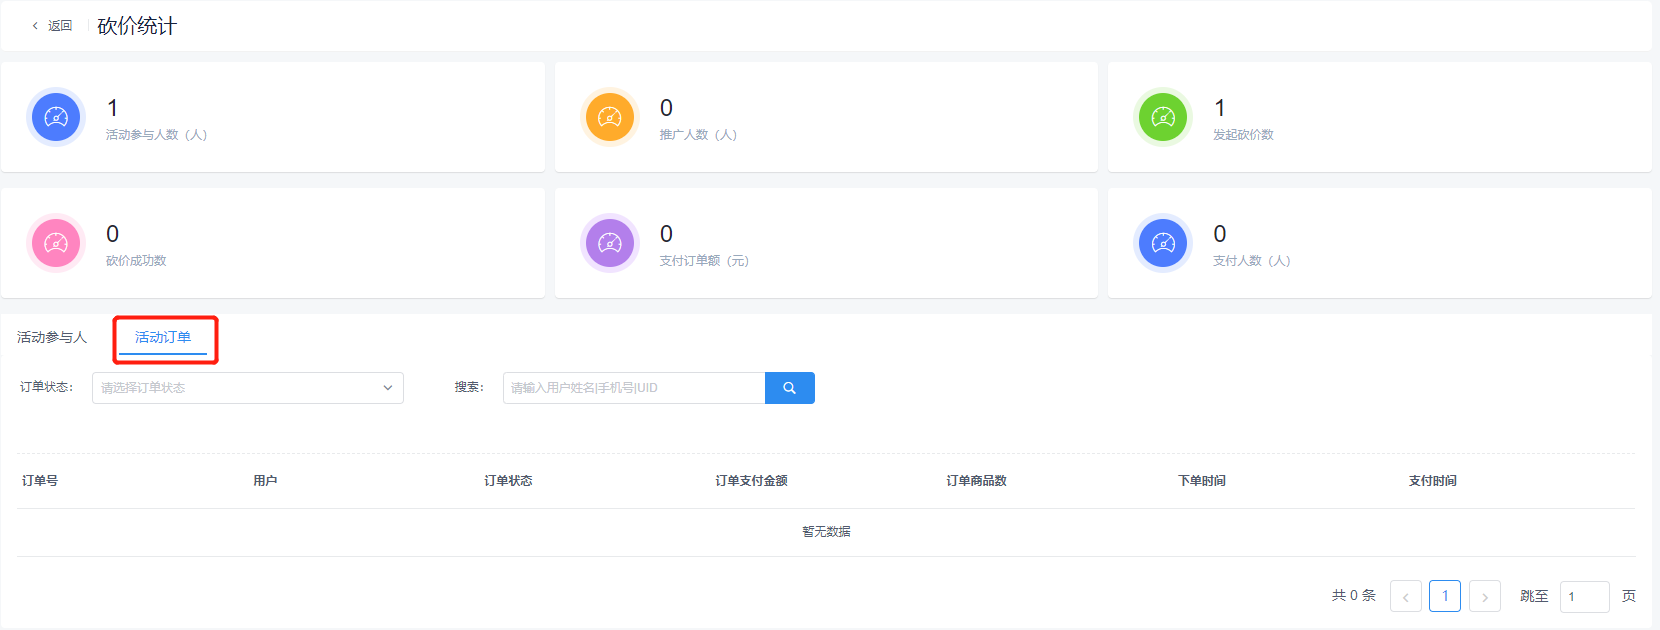Select the 活动订单 tab
Screen dimensions: 1660x630
point(163,338)
